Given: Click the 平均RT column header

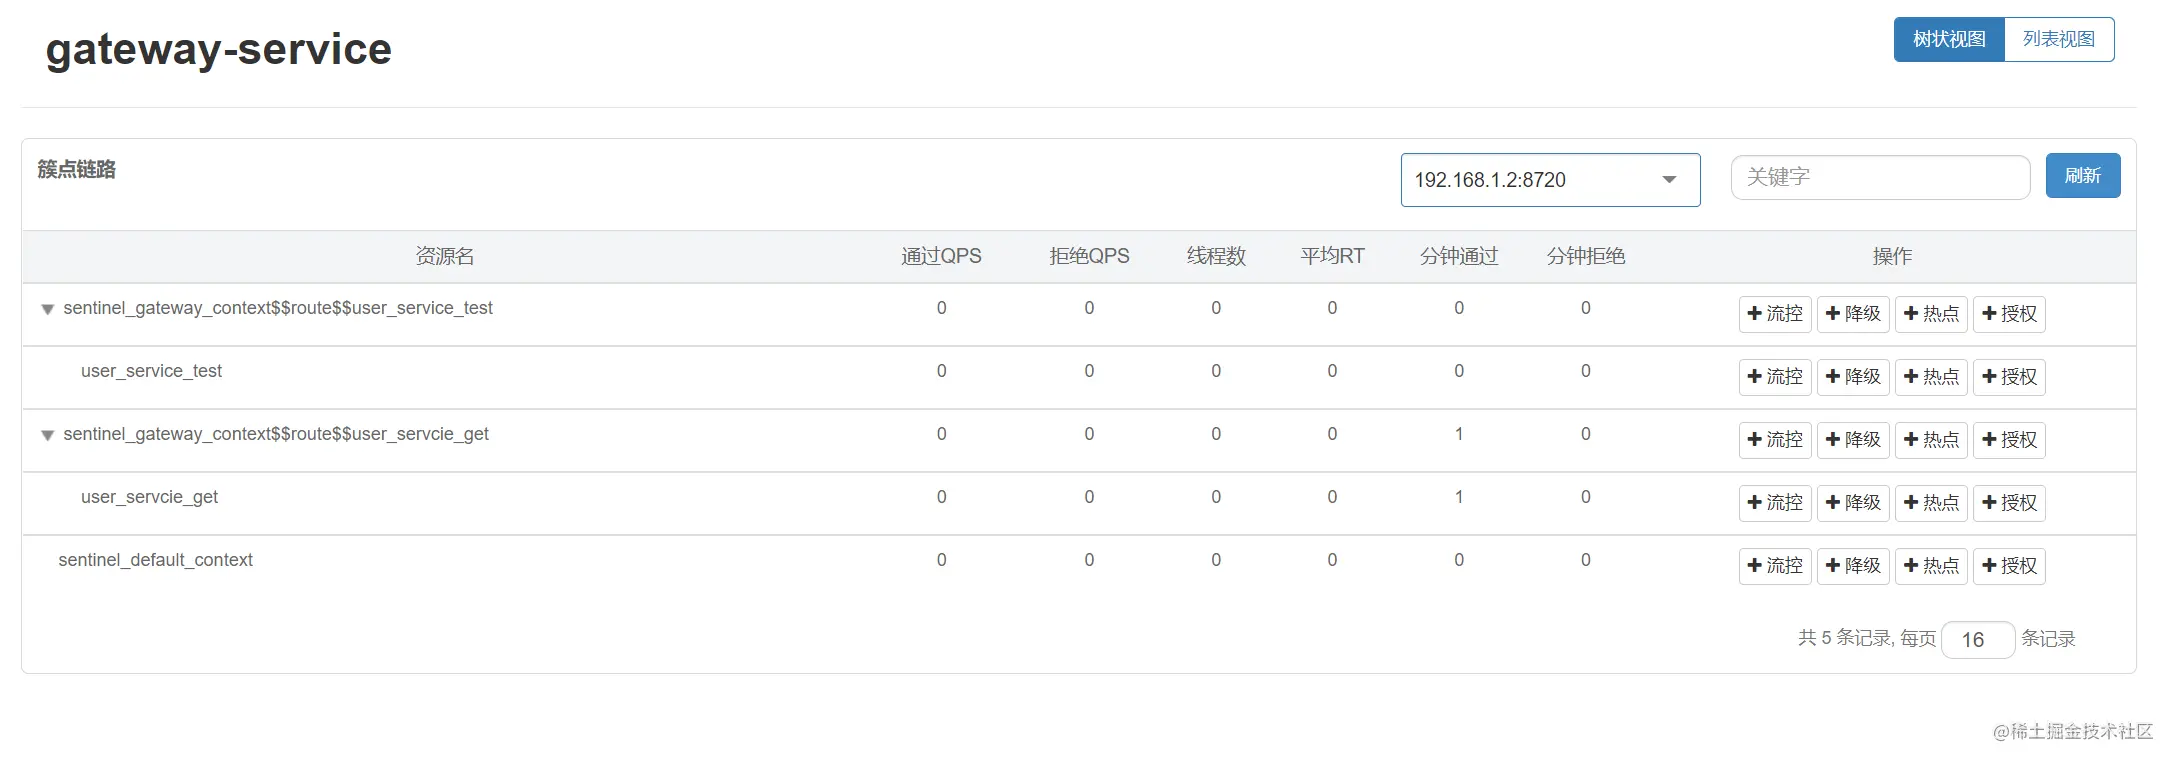Looking at the screenshot, I should pyautogui.click(x=1332, y=256).
